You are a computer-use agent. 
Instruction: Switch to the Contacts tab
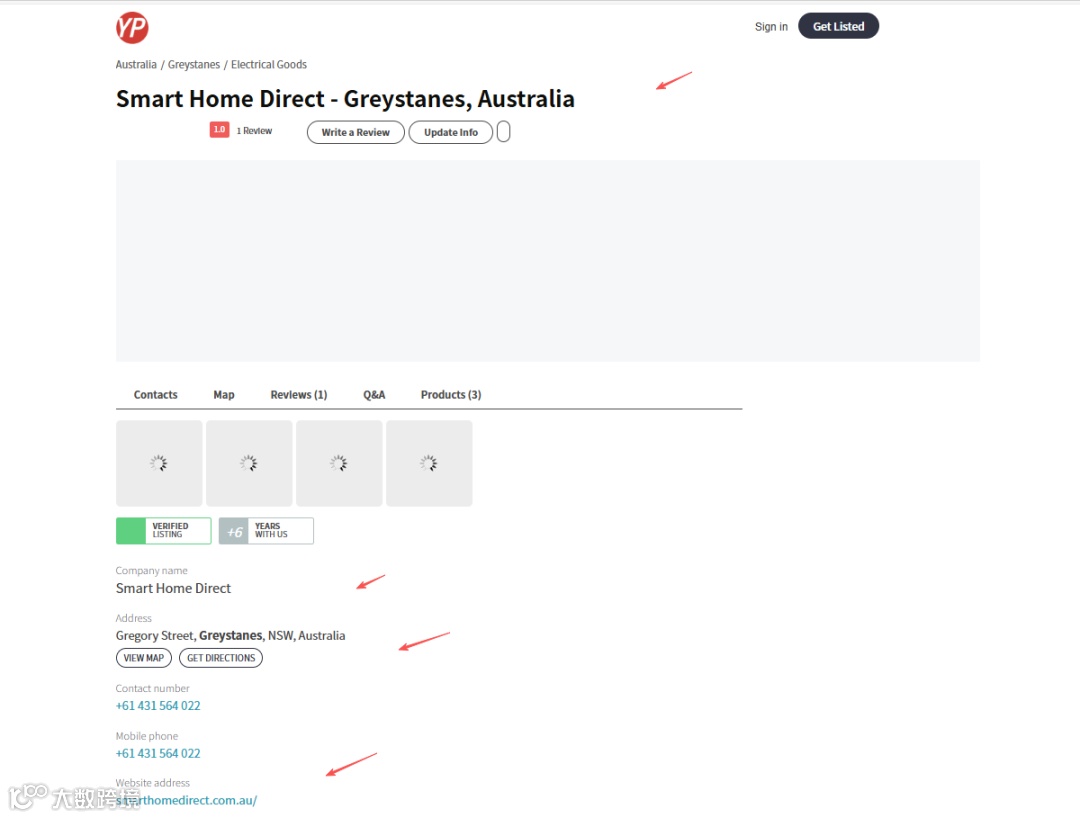(x=156, y=395)
